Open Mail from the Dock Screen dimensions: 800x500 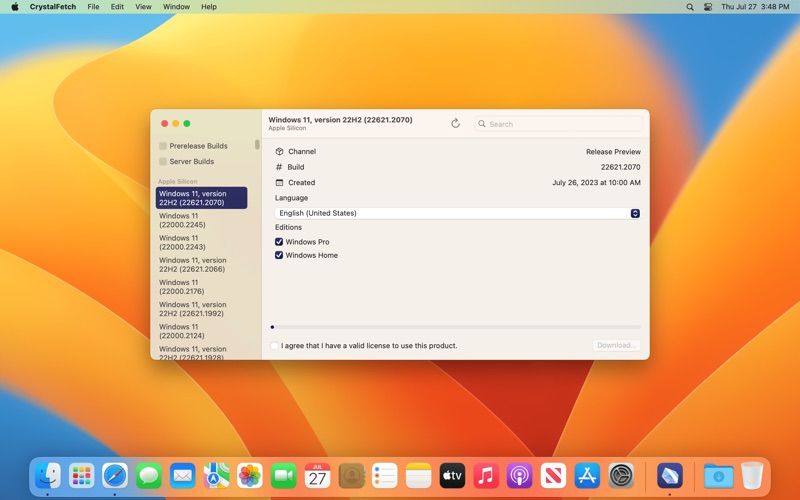click(x=183, y=476)
